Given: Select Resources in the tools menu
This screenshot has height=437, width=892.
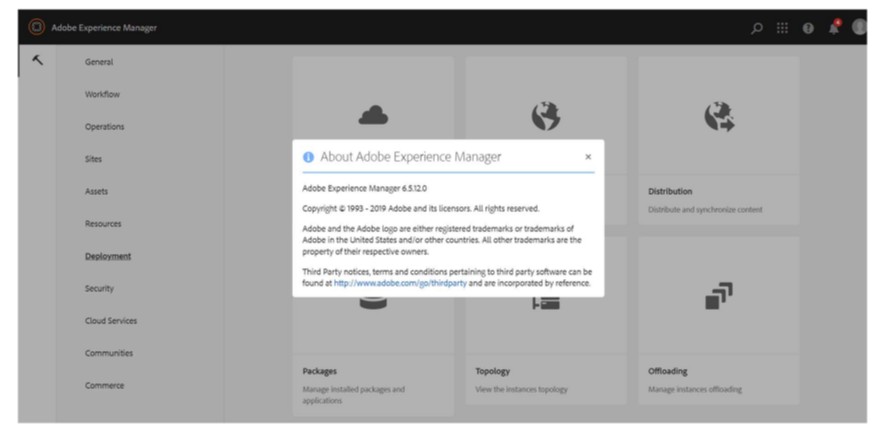Looking at the screenshot, I should [x=103, y=224].
